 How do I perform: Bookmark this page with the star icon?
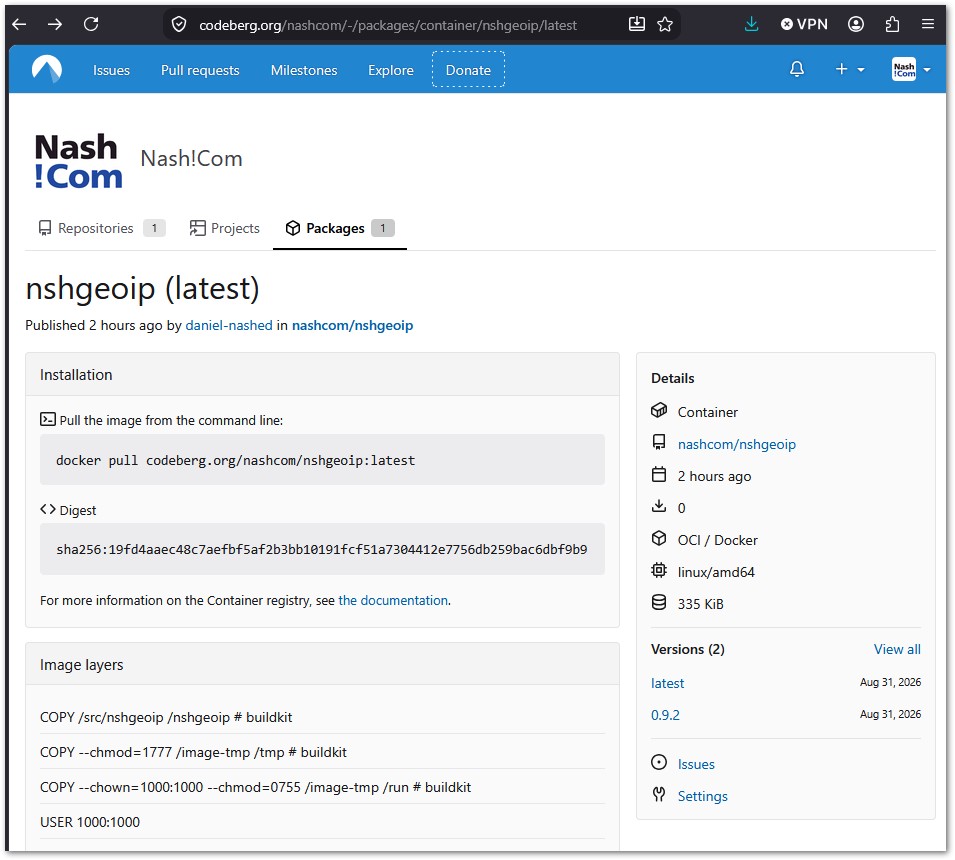[x=665, y=24]
